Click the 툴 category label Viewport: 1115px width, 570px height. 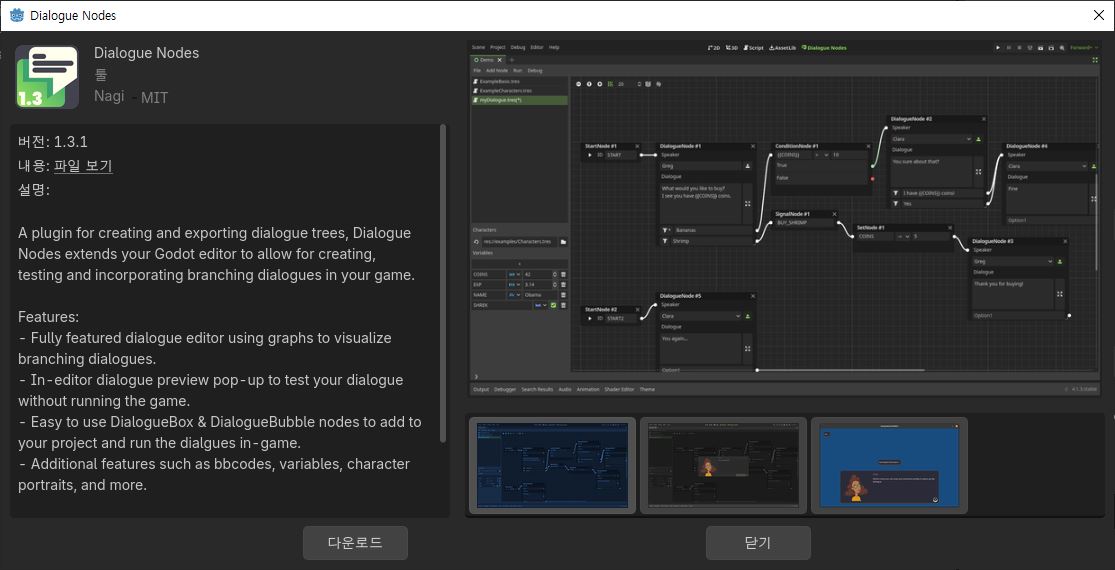tap(100, 75)
